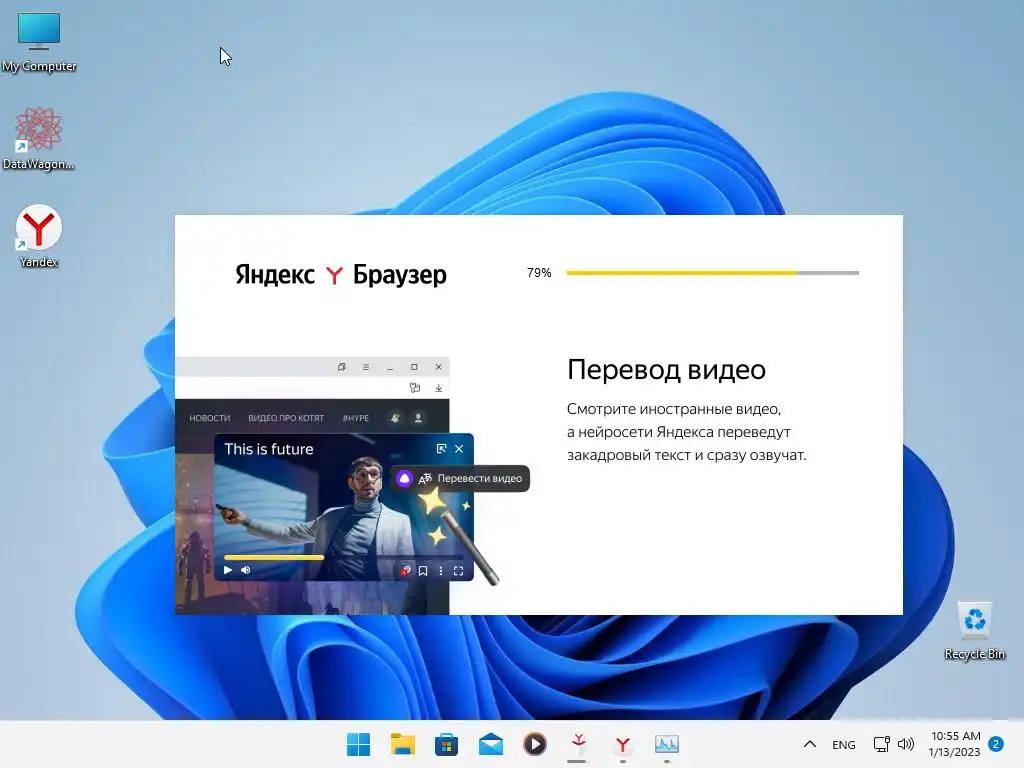
Task: Select the Yandex desktop shortcut
Action: coord(39,236)
